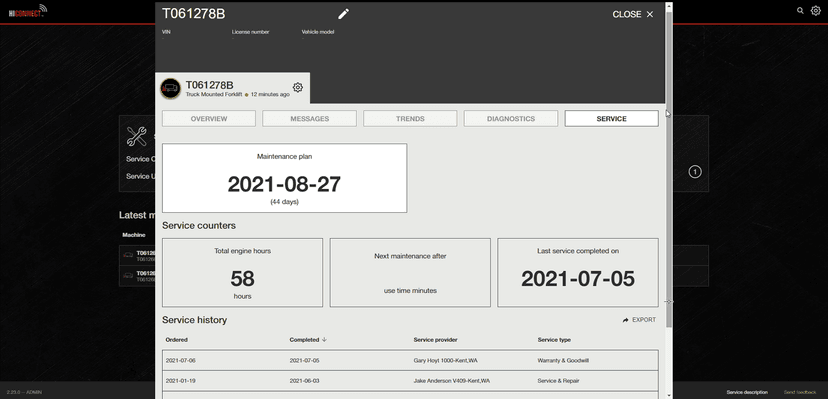Click the Last service completed on card

pyautogui.click(x=578, y=272)
